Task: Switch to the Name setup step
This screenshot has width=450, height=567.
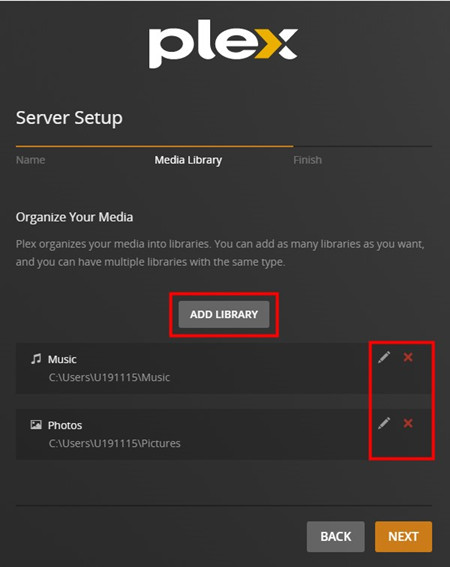Action: point(30,160)
